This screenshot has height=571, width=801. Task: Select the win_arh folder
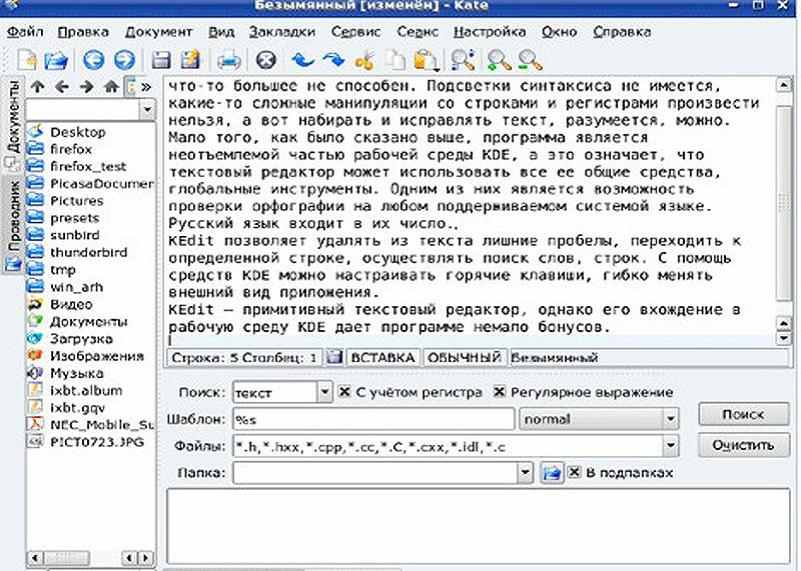[x=65, y=287]
